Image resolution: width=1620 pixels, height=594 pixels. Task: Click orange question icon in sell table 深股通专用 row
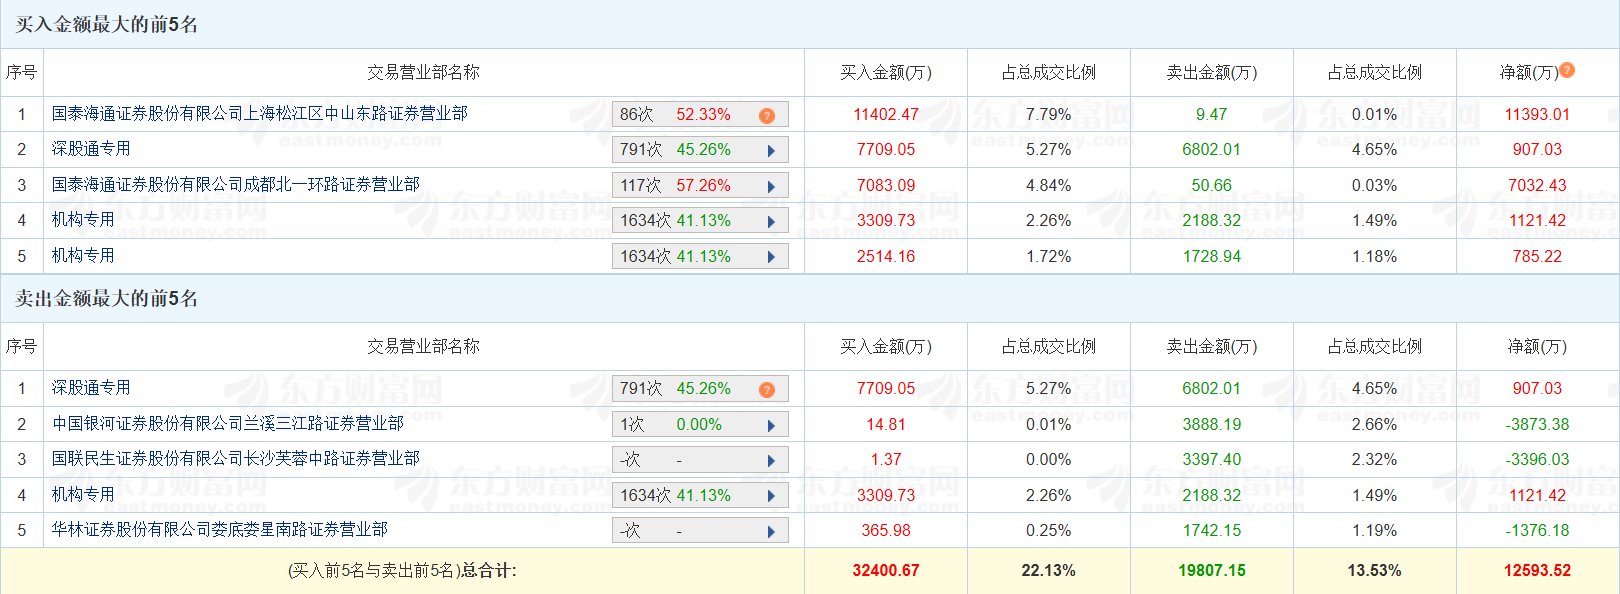pyautogui.click(x=767, y=390)
